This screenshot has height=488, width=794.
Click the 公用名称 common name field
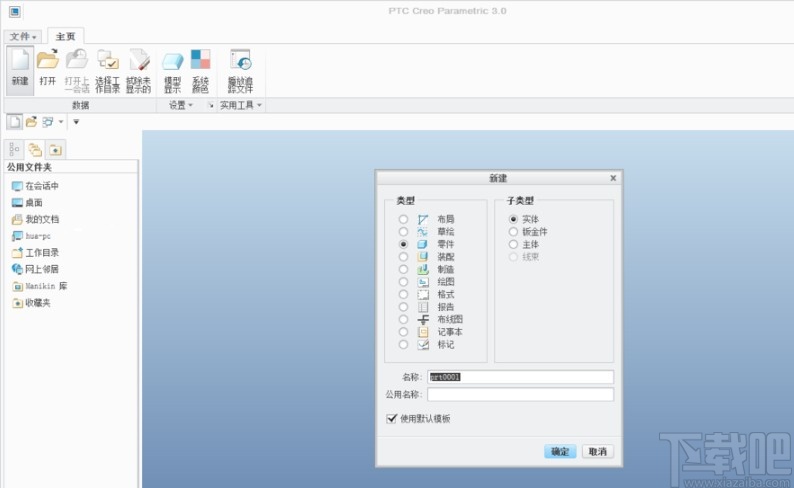click(520, 394)
